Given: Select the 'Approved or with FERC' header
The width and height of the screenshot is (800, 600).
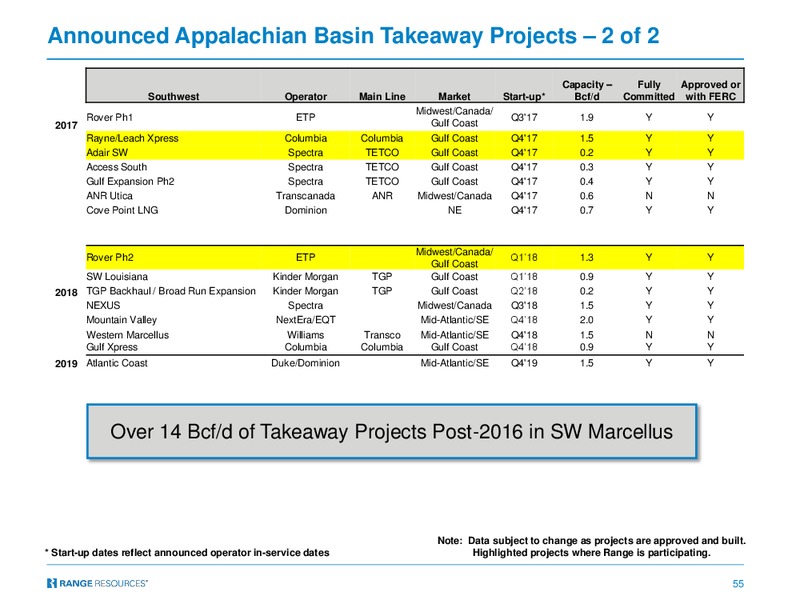Looking at the screenshot, I should [x=710, y=90].
